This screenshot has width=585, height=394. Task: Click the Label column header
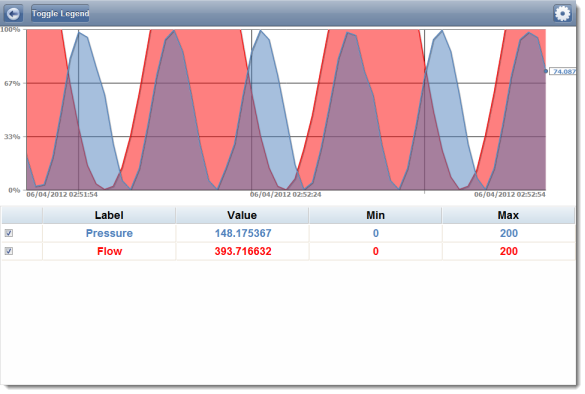[x=109, y=215]
